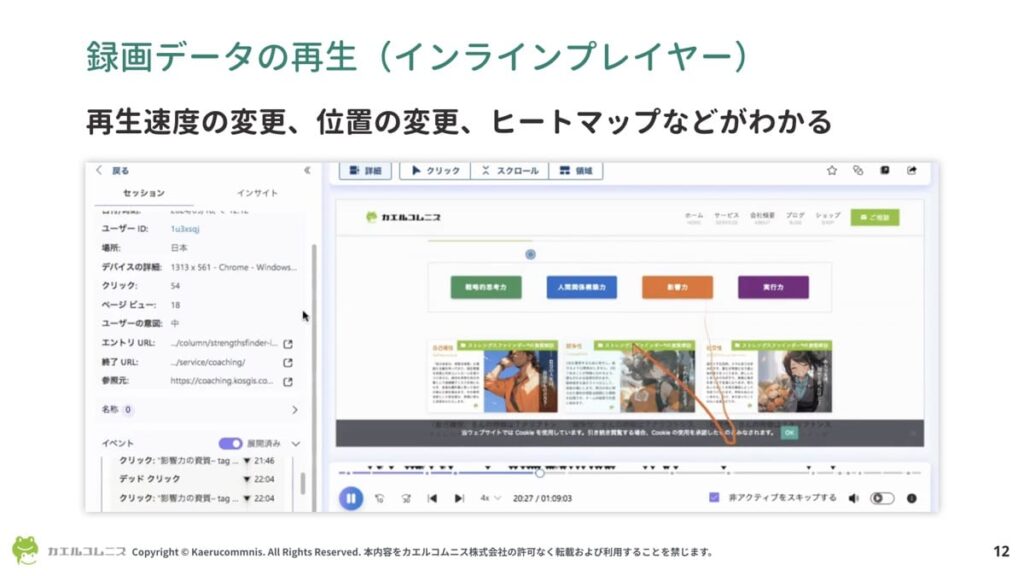Mute the recording with speaker icon
Screen dimensions: 1024x576
(854, 498)
